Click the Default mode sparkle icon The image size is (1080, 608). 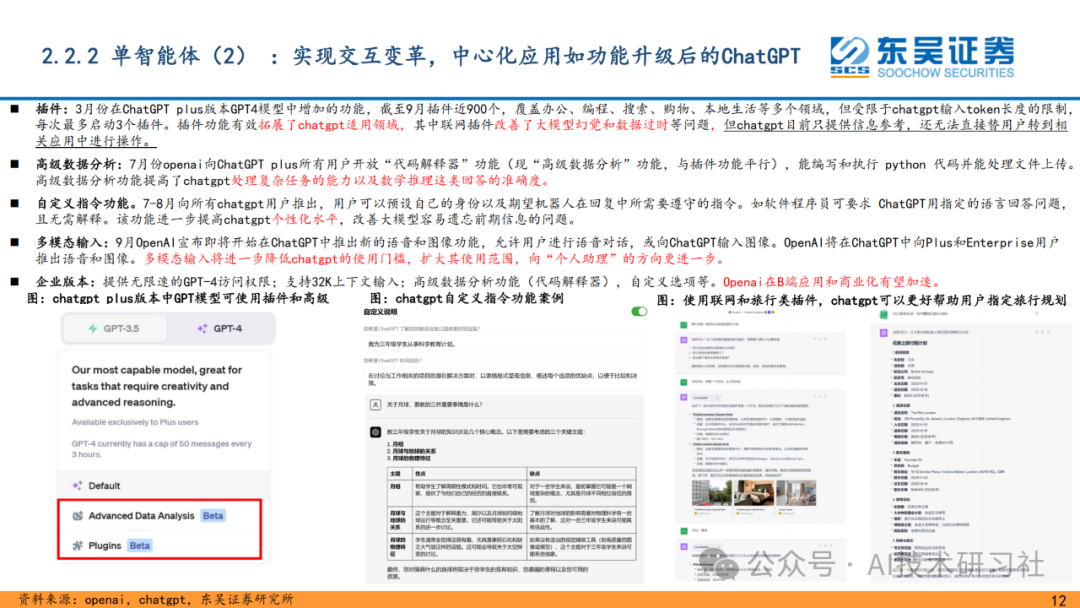tap(76, 484)
